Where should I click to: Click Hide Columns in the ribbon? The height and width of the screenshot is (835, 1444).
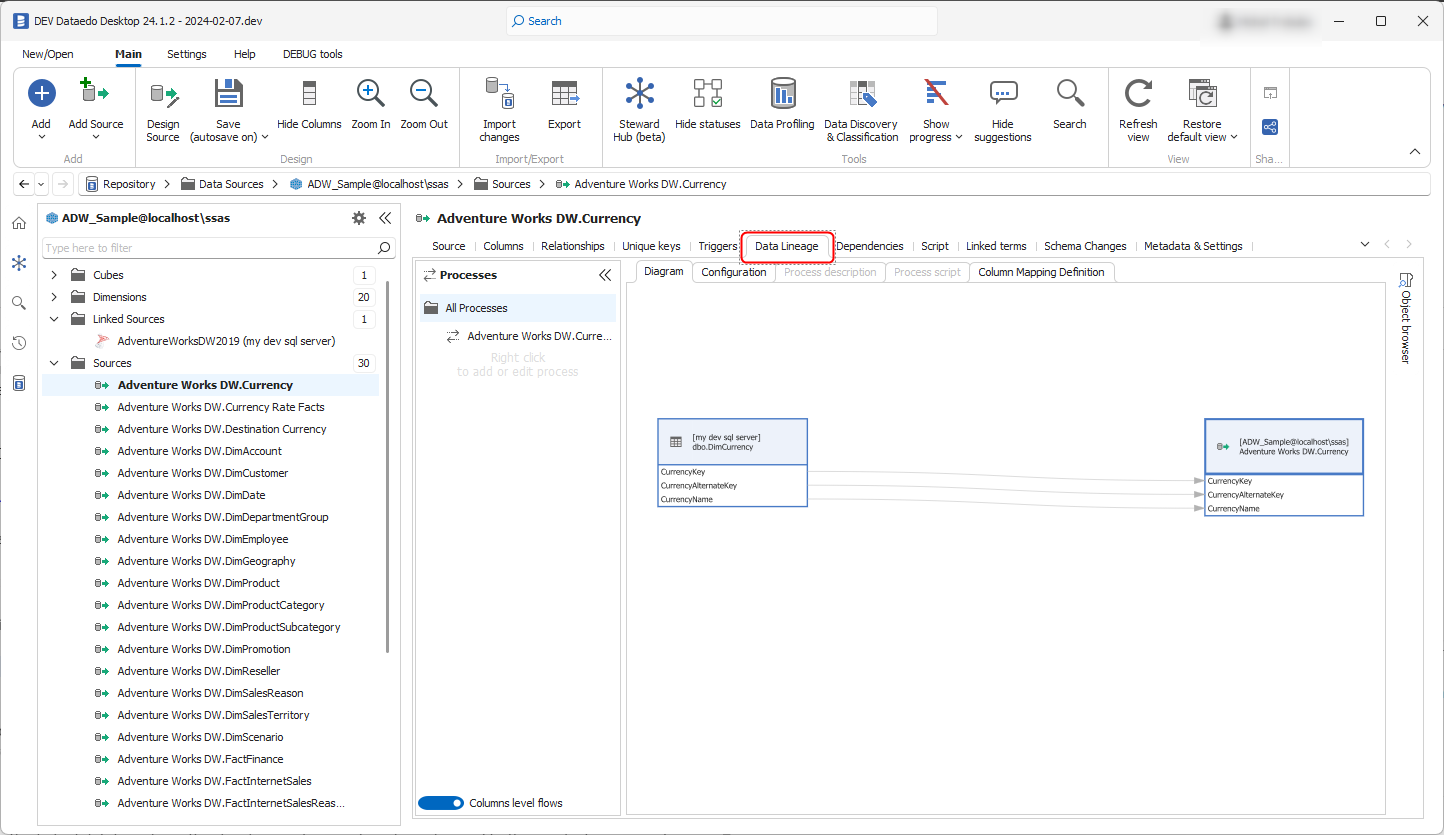309,105
